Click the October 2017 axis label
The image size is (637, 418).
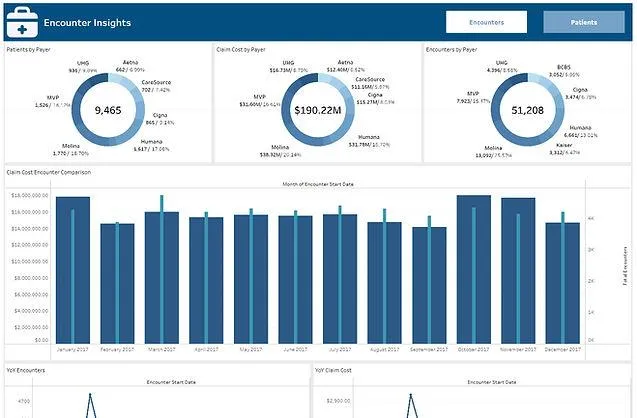click(x=474, y=349)
